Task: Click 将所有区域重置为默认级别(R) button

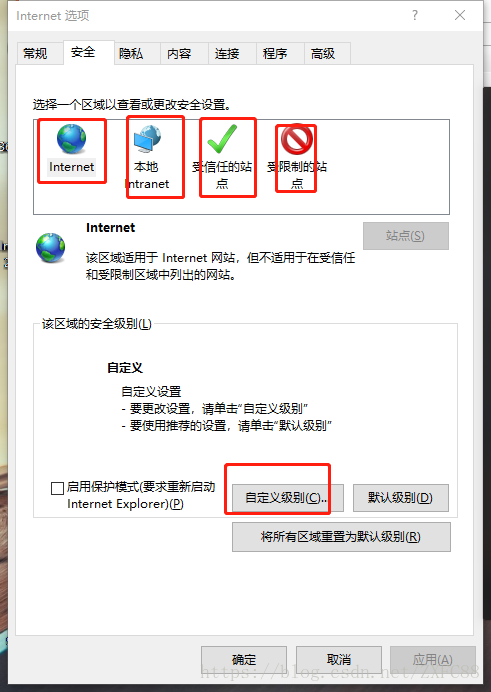Action: pos(341,537)
